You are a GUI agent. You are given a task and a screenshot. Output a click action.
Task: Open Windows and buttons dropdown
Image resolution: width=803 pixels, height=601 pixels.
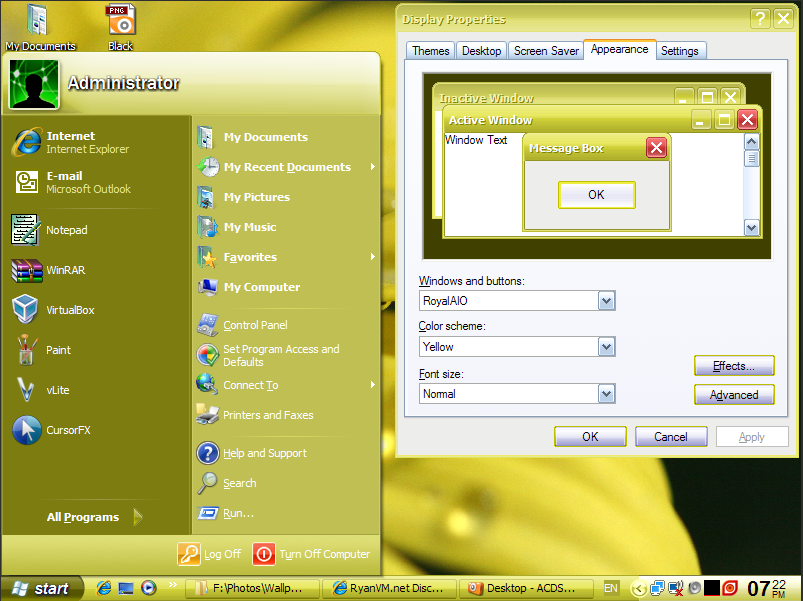606,301
